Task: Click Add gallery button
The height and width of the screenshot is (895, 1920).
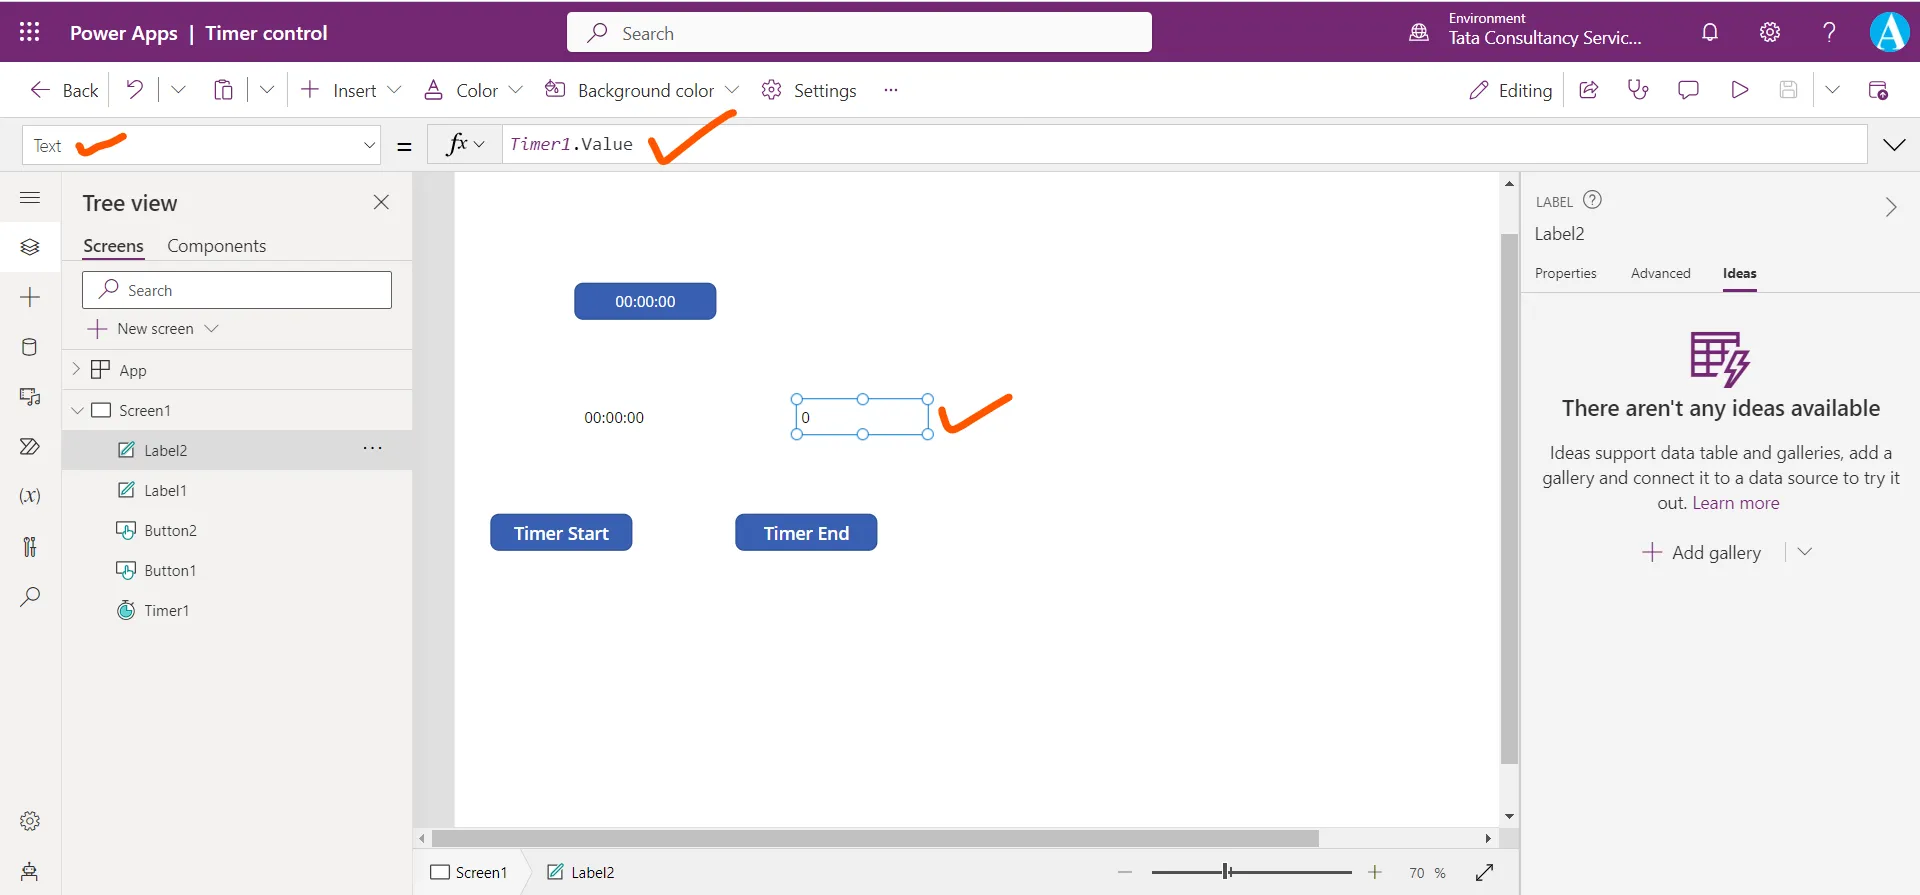Action: [x=1702, y=552]
